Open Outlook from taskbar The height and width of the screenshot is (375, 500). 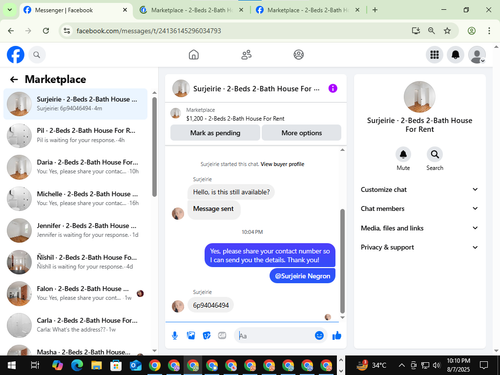(135, 365)
